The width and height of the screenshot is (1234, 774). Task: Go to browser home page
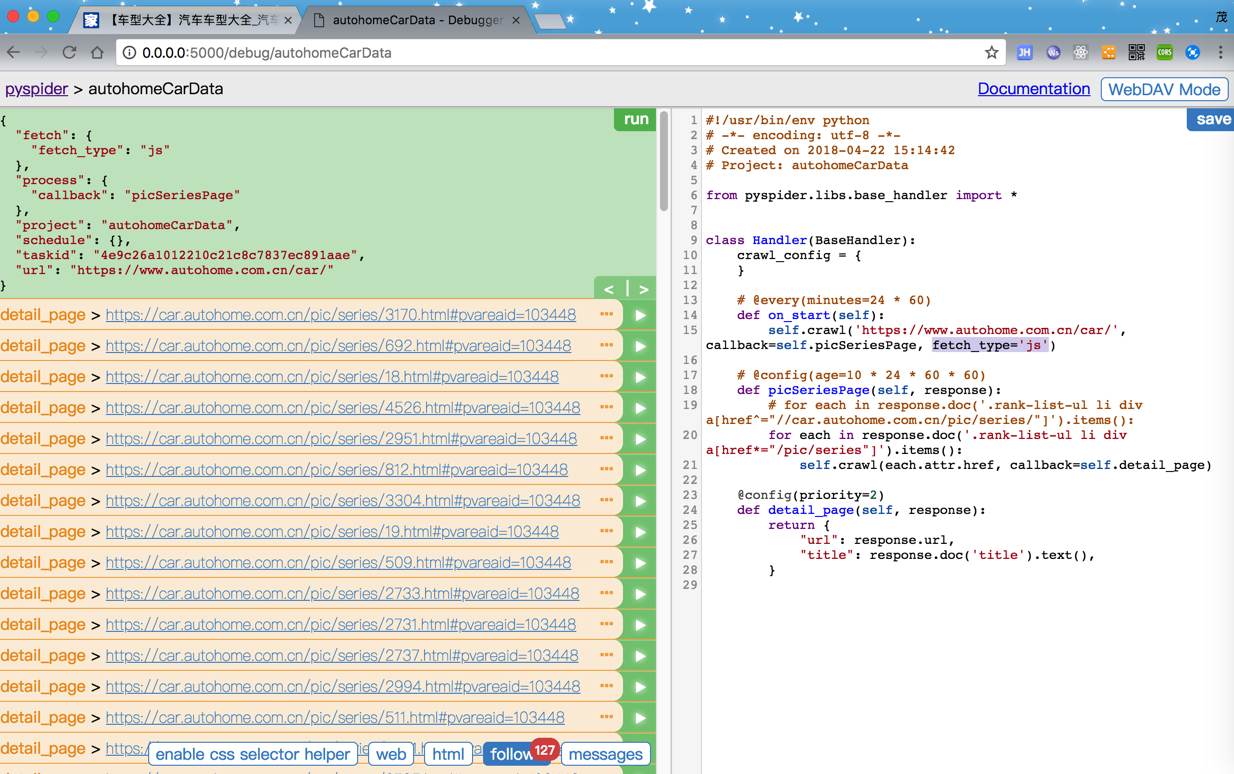tap(97, 52)
